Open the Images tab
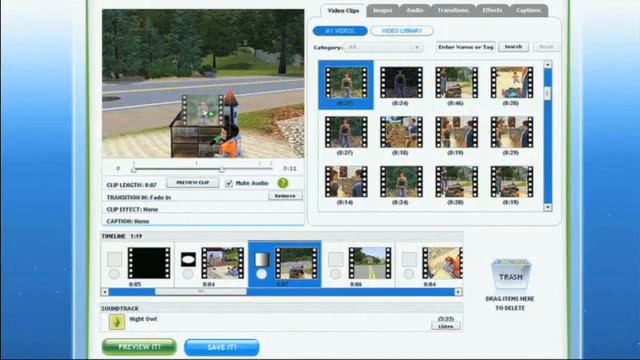This screenshot has height=360, width=640. (382, 11)
